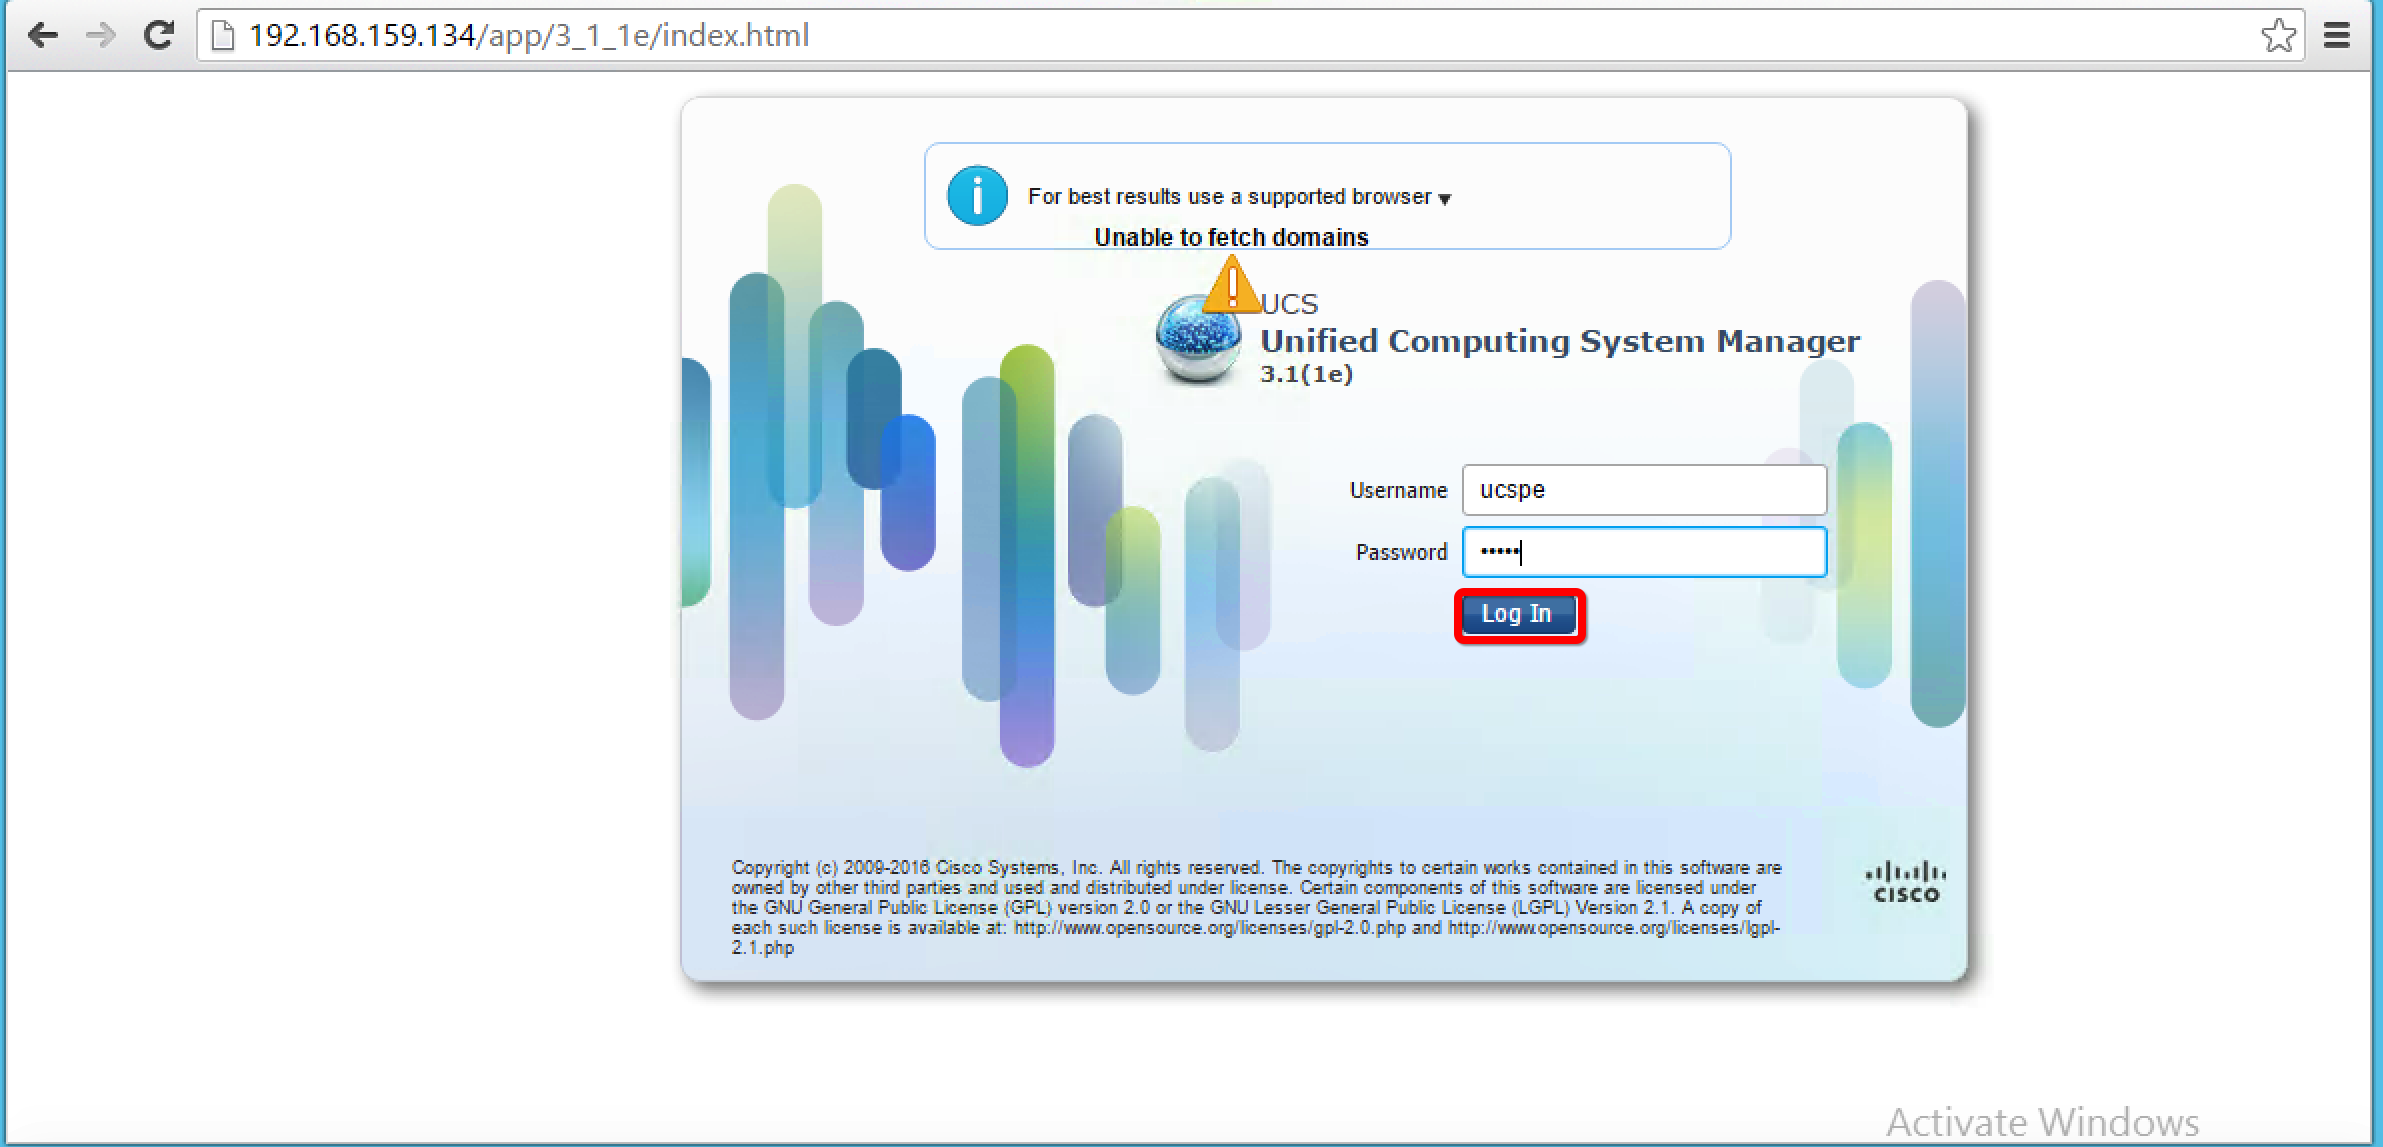
Task: Click the Password label
Action: click(x=1401, y=553)
